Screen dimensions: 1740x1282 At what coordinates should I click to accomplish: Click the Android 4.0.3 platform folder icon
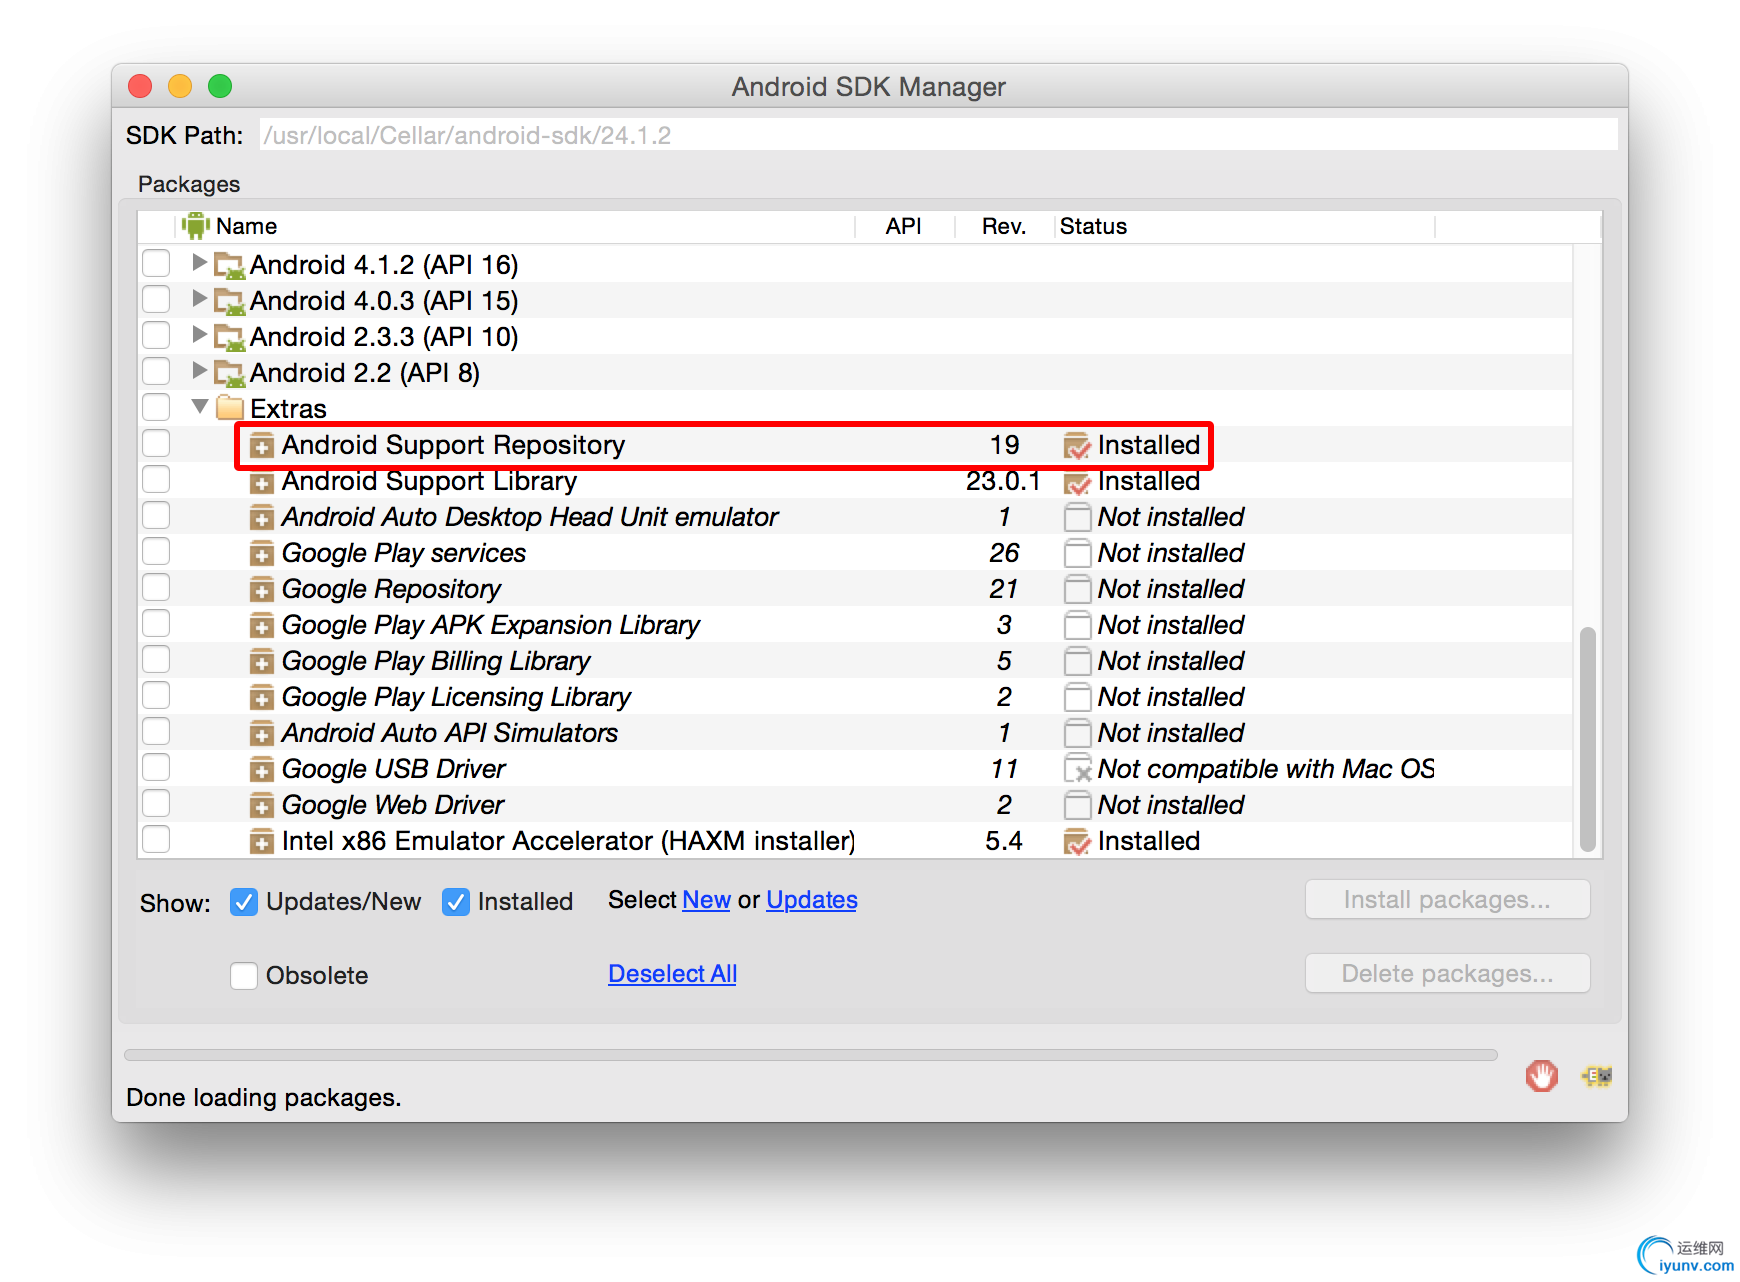(230, 301)
